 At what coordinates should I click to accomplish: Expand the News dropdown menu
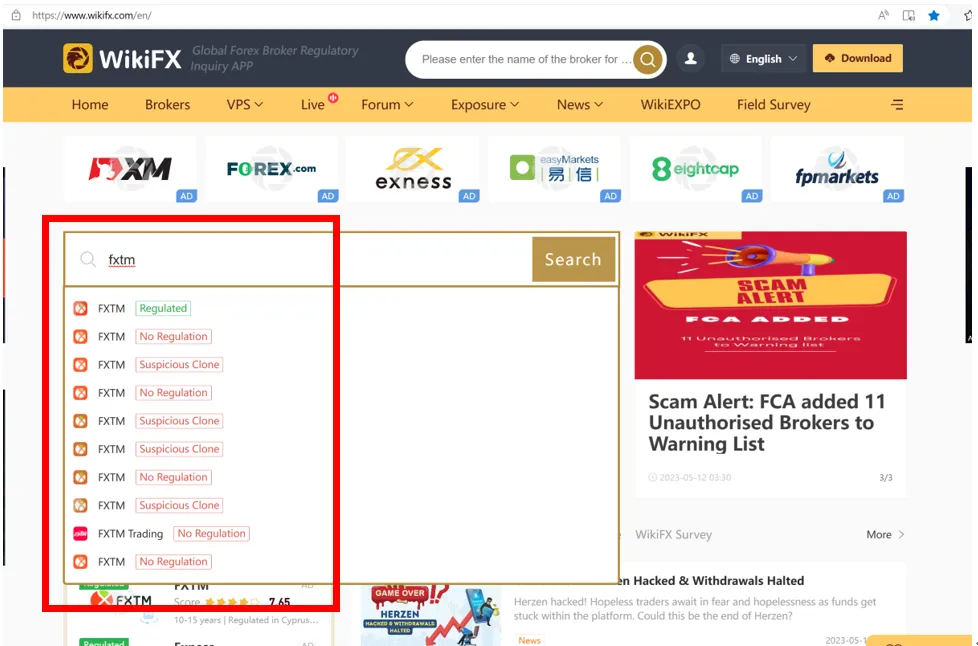coord(579,105)
